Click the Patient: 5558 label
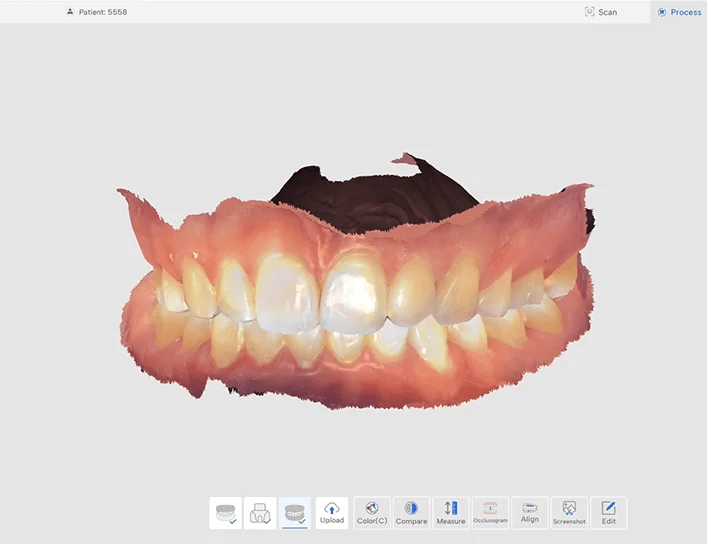The image size is (707, 544). point(103,13)
